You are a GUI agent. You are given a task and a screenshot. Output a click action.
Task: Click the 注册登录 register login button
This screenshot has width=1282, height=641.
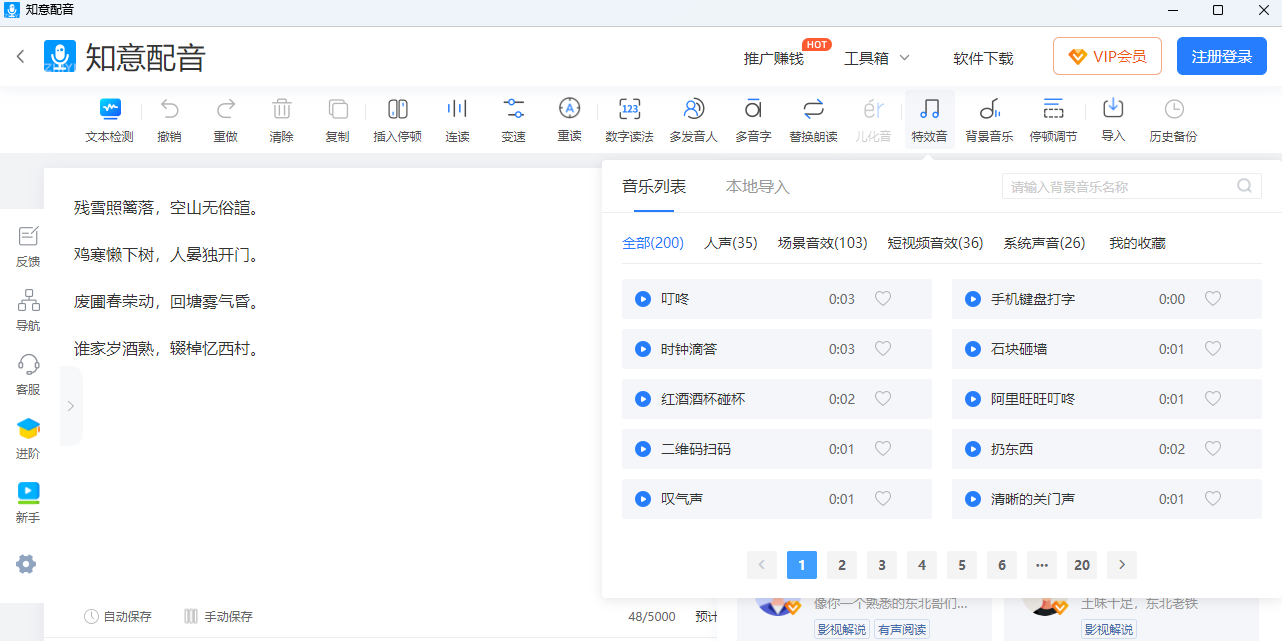(x=1221, y=57)
